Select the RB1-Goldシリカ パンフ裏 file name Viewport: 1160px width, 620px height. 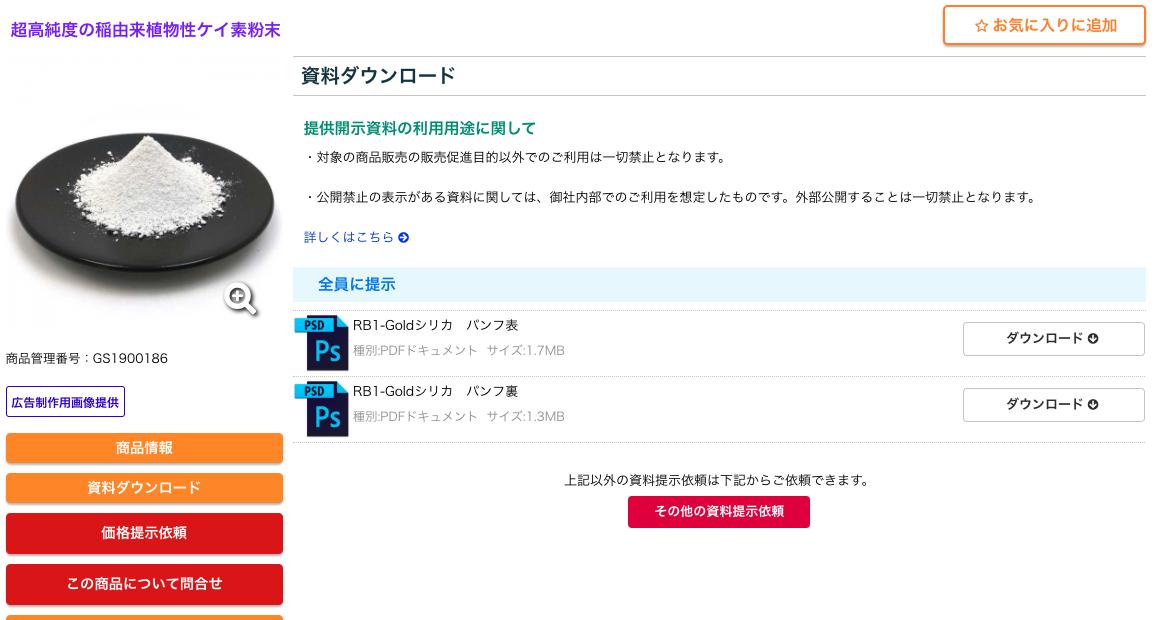coord(435,391)
